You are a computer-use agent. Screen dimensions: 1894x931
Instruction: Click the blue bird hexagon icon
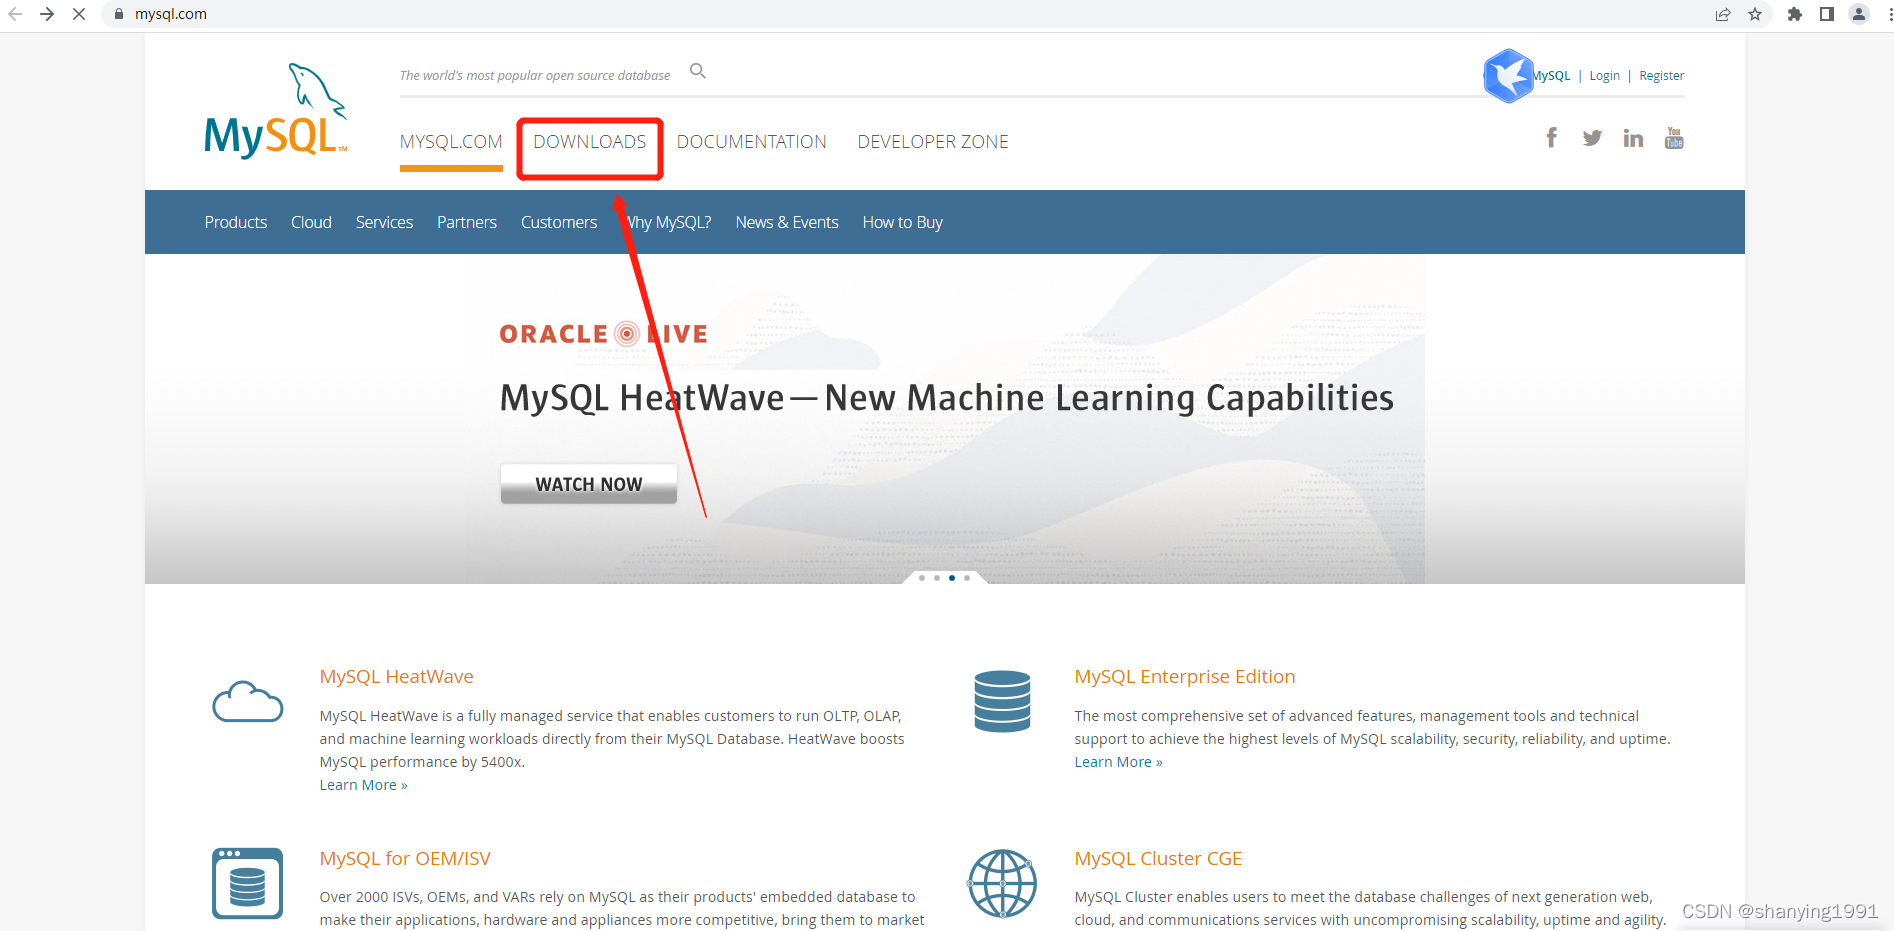click(x=1508, y=76)
